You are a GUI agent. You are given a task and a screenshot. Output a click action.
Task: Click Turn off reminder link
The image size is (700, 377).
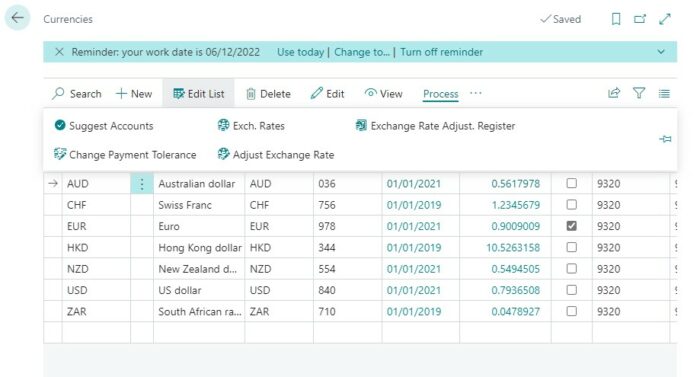tap(442, 52)
